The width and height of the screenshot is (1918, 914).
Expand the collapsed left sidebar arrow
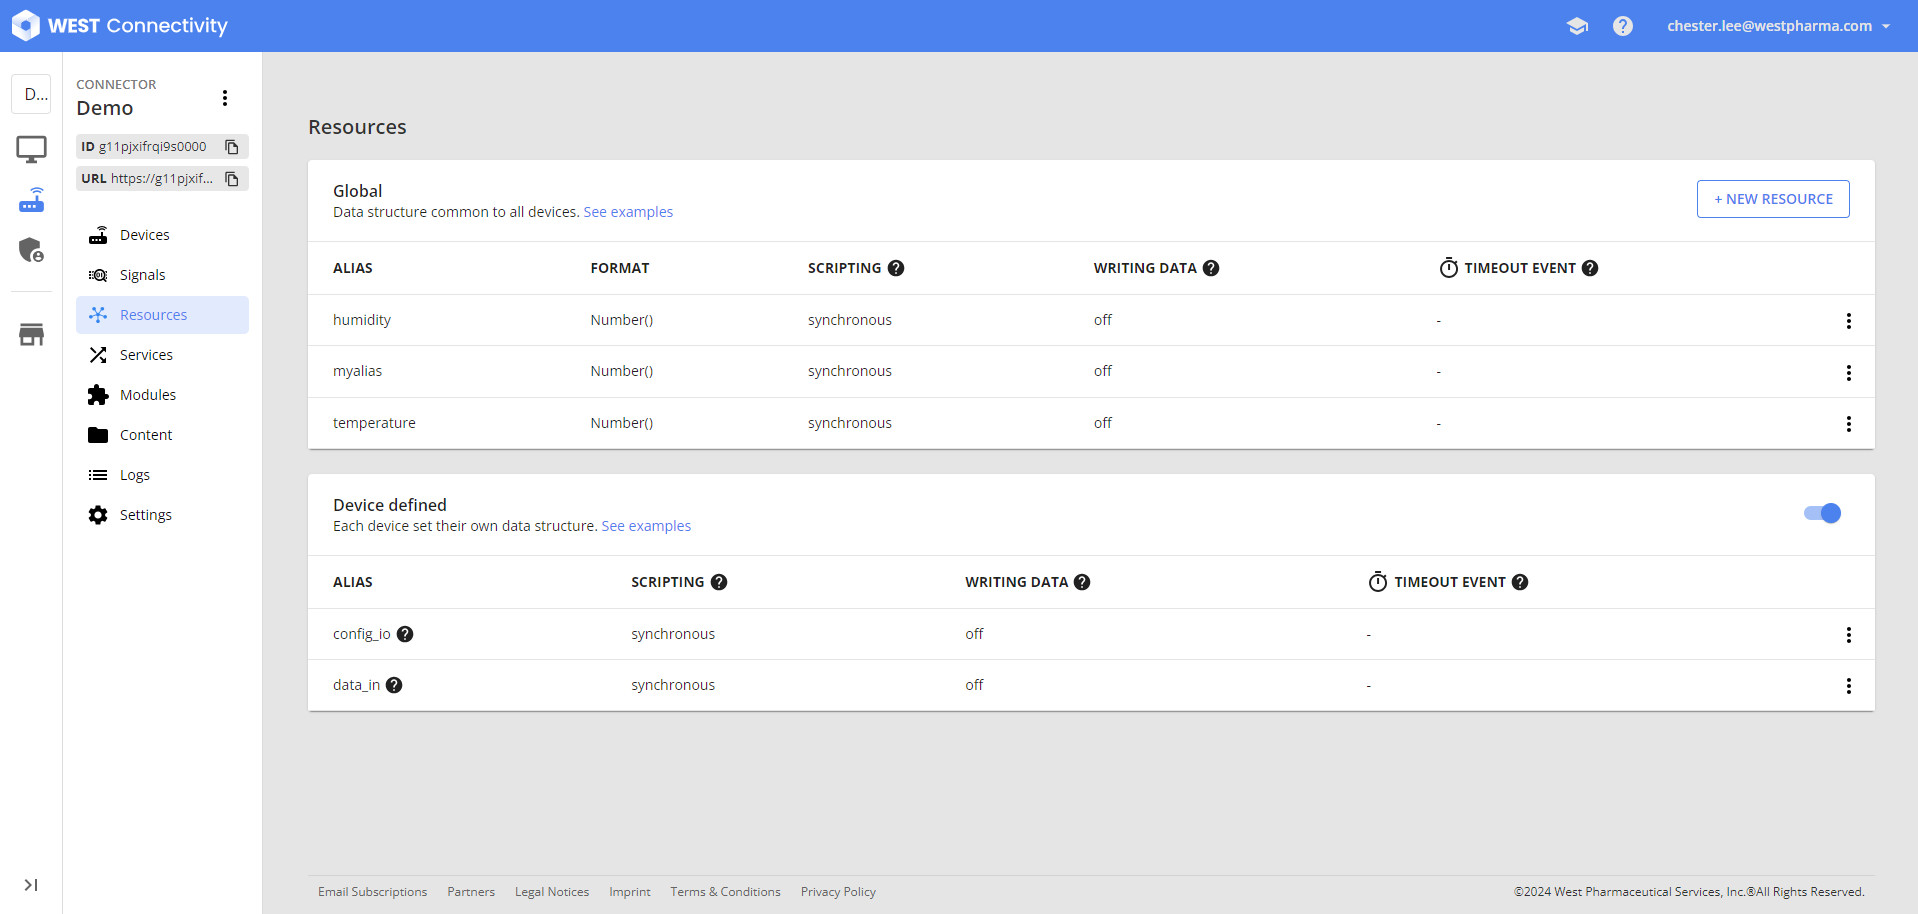pyautogui.click(x=31, y=885)
